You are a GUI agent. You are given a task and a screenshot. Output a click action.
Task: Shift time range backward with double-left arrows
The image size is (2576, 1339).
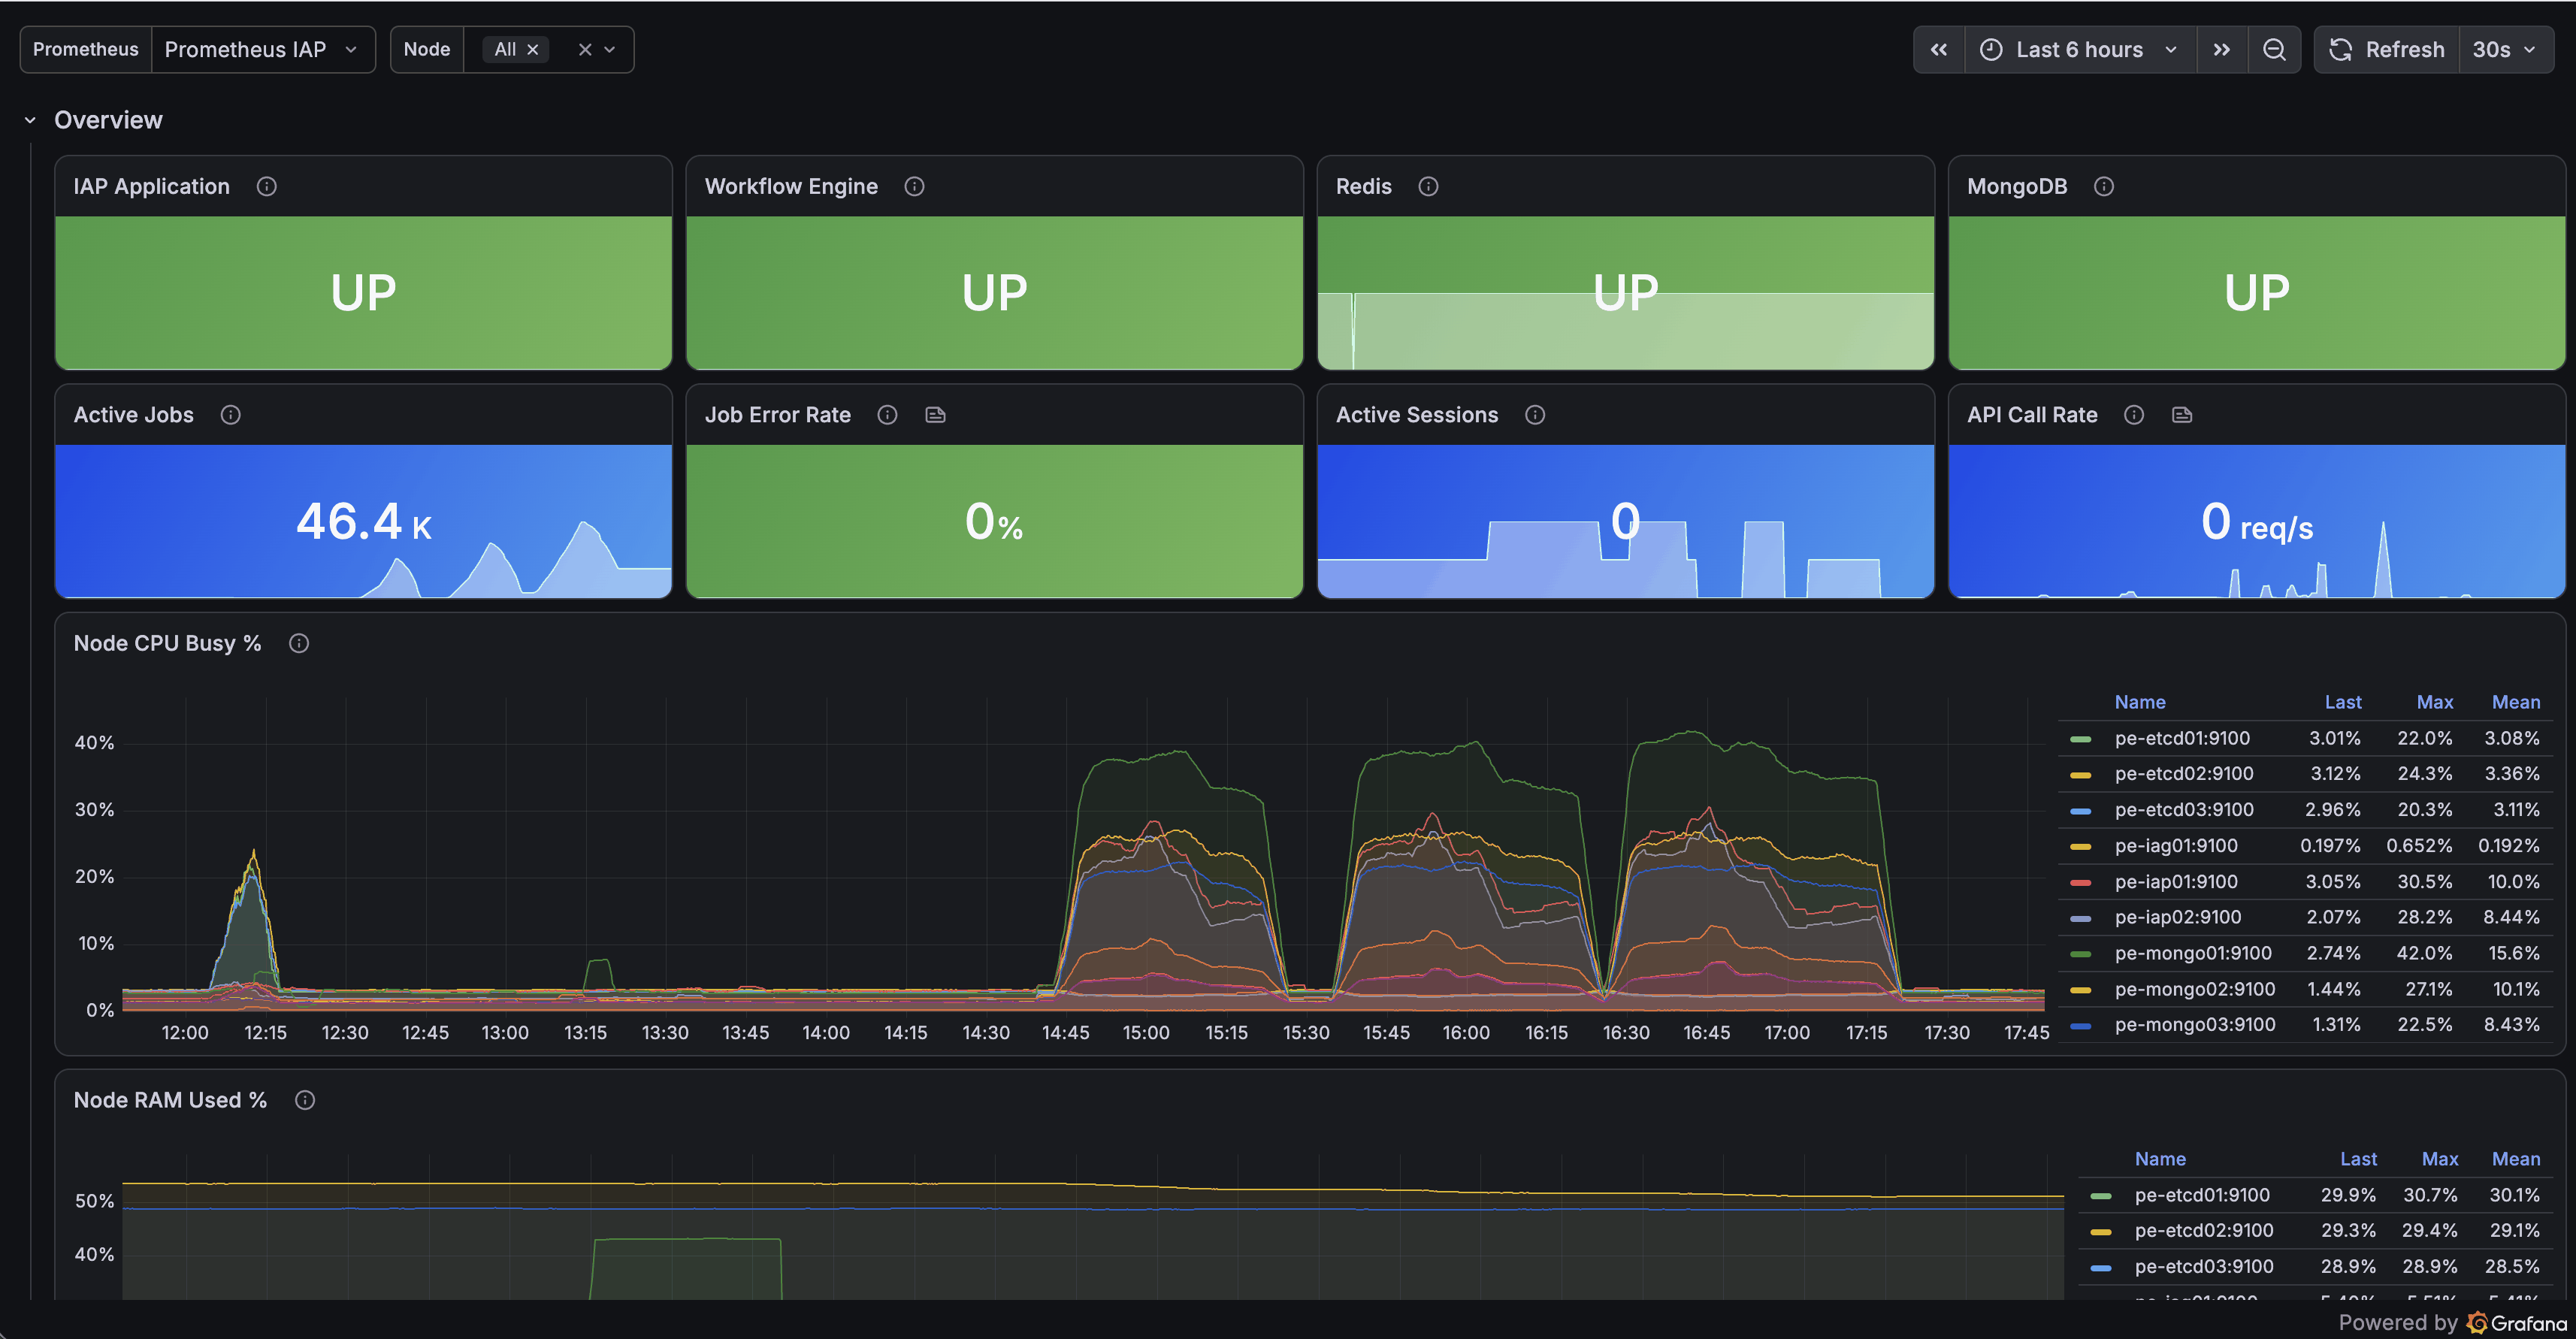point(1939,49)
